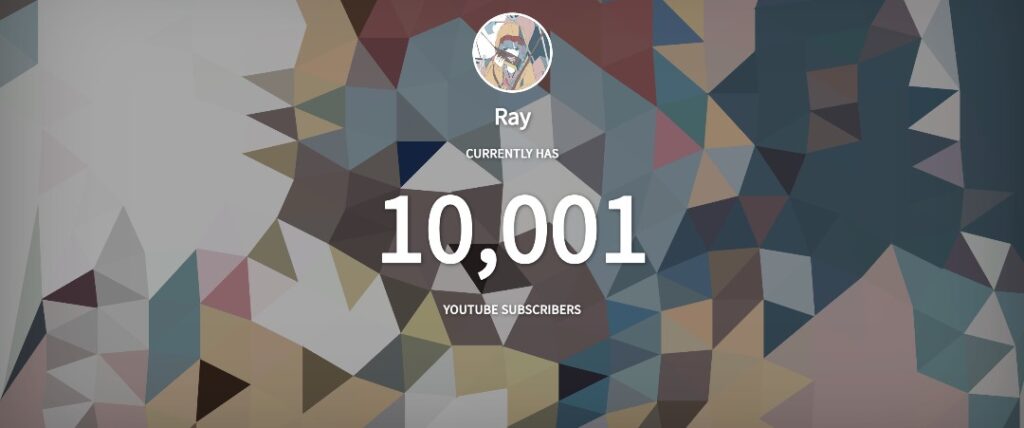Screen dimensions: 1024x428
Task: Click the dark navy triangle beside "CURRENTLY HAS"
Action: coord(417,158)
